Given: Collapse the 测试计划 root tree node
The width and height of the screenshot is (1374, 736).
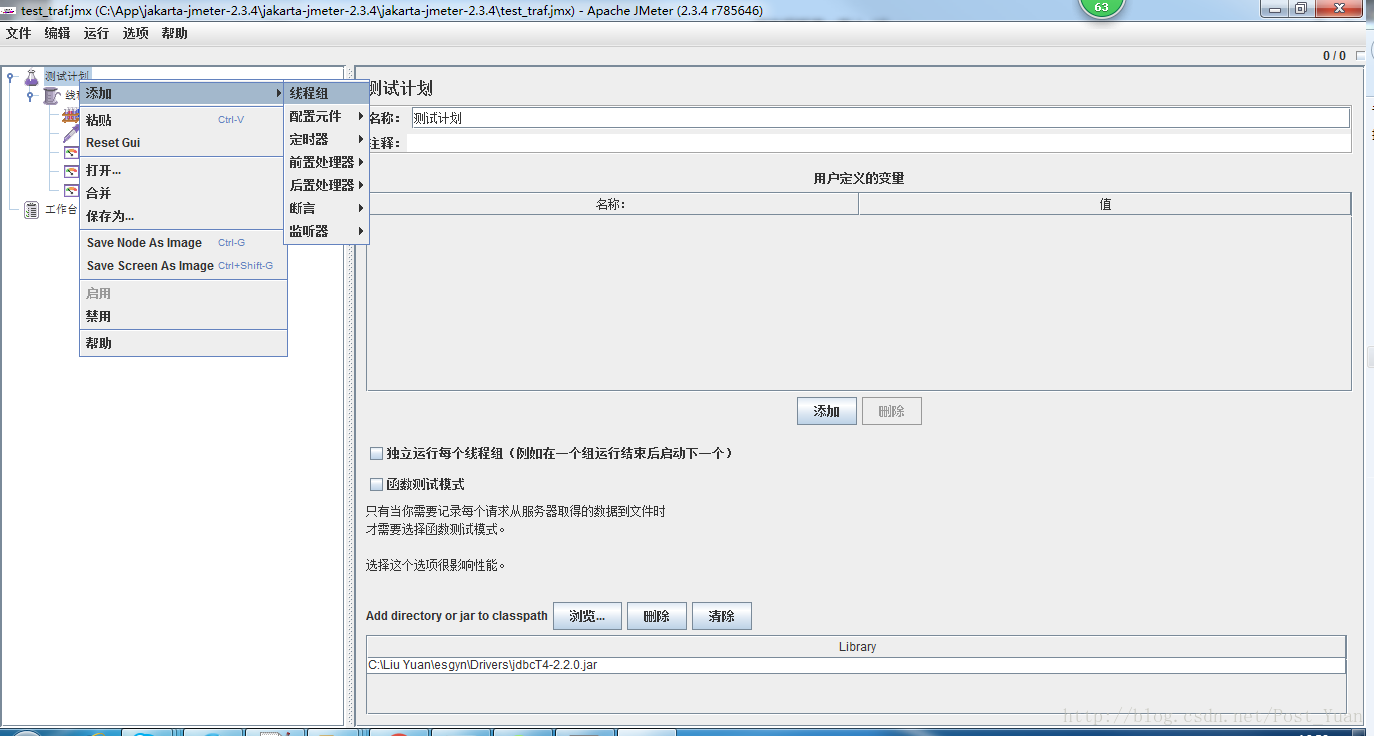Looking at the screenshot, I should point(10,77).
